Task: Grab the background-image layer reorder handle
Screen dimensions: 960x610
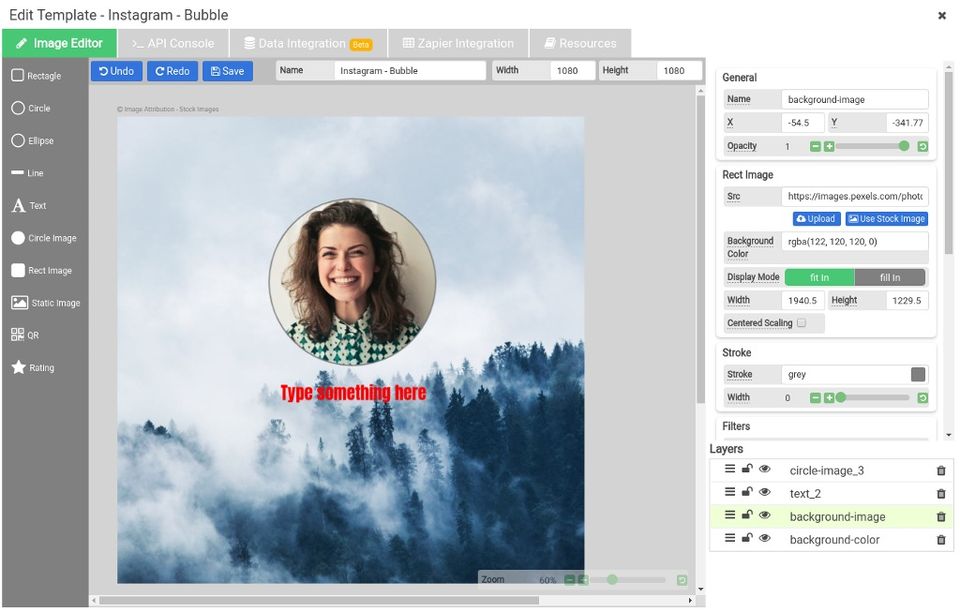Action: pyautogui.click(x=730, y=514)
